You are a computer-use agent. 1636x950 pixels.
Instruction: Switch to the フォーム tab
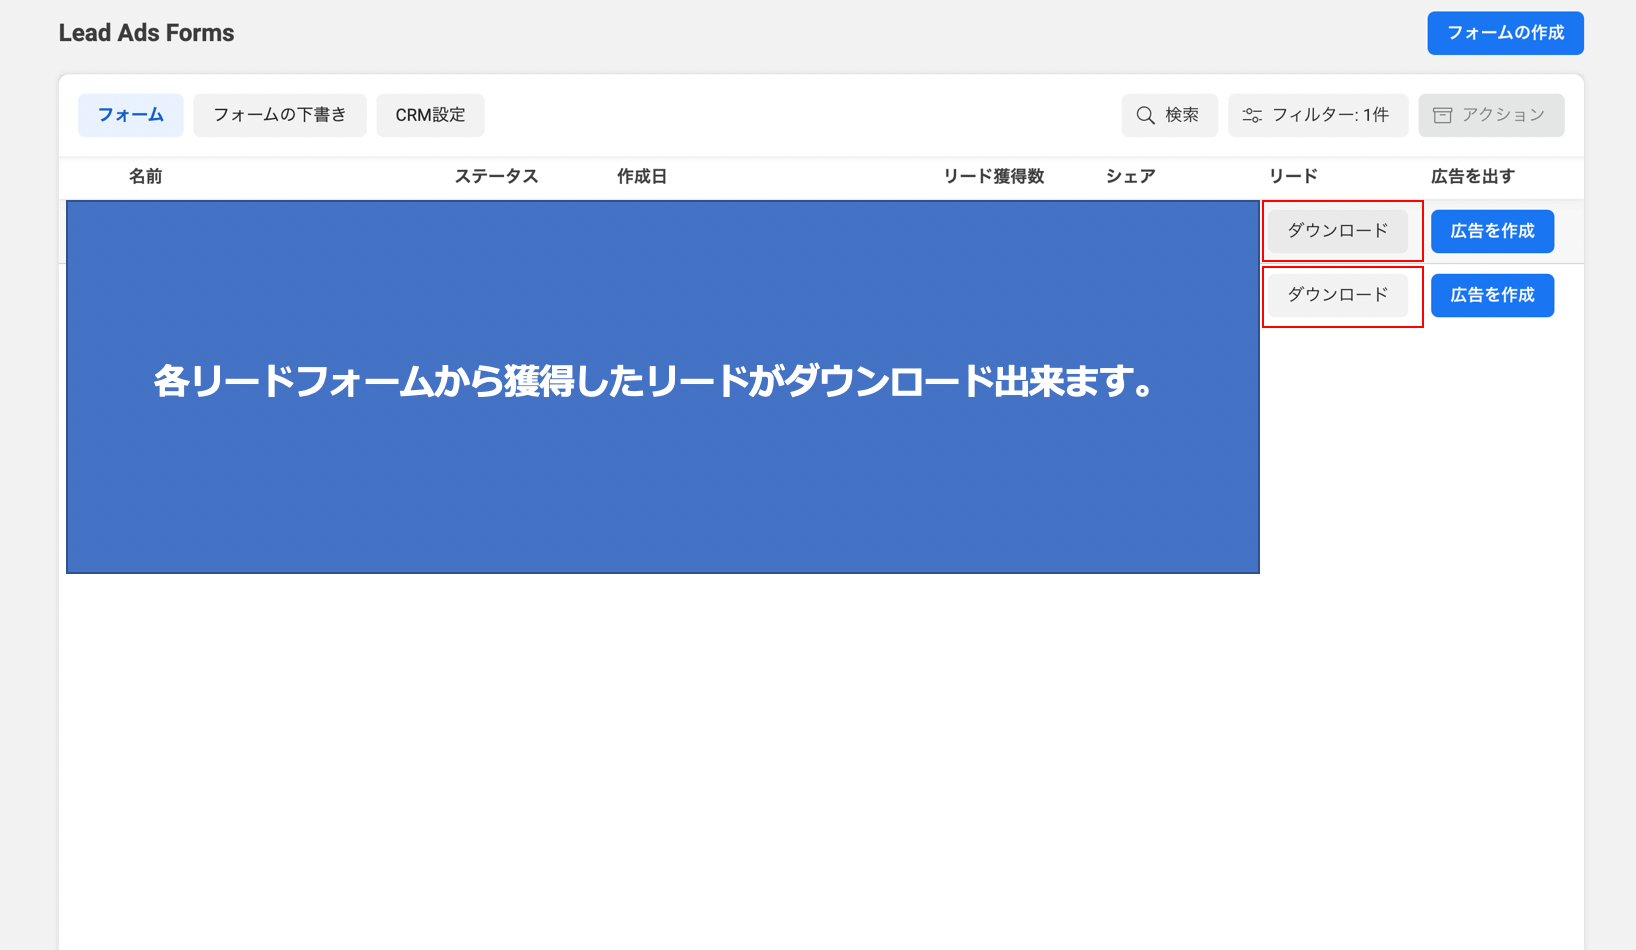point(131,115)
